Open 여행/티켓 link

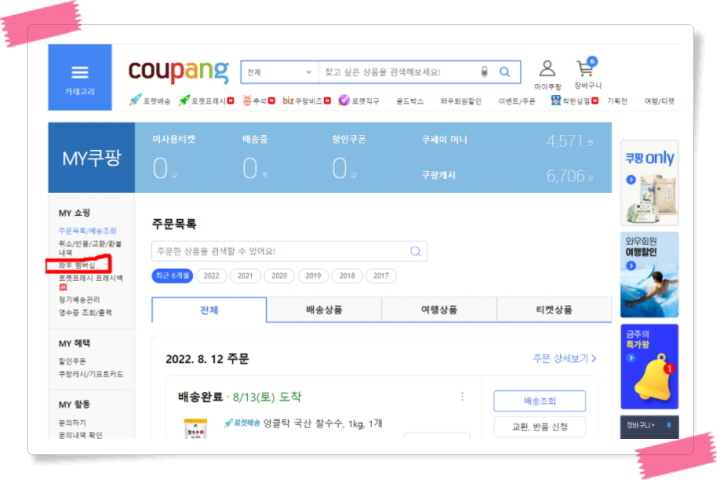tap(659, 101)
